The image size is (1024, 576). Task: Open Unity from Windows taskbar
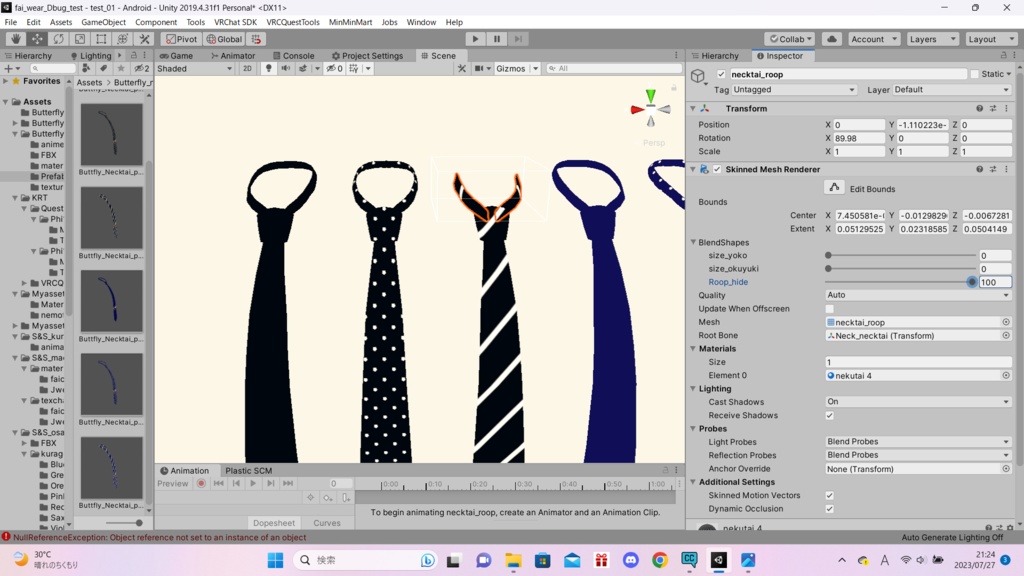coord(718,560)
